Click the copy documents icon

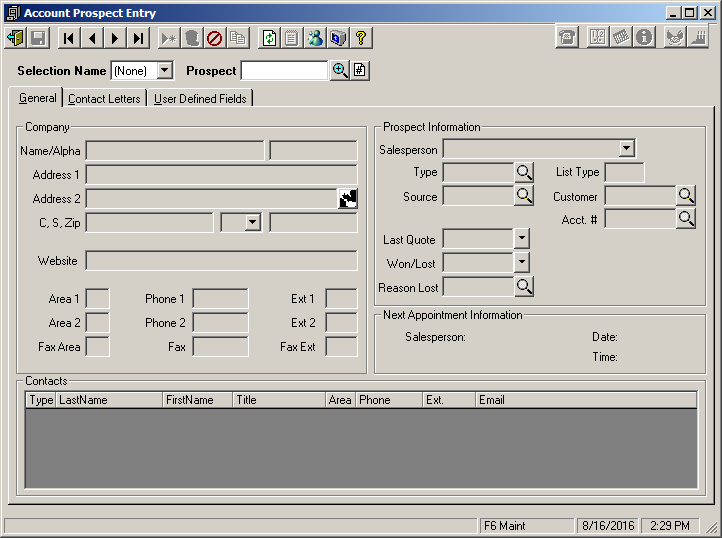pos(238,38)
